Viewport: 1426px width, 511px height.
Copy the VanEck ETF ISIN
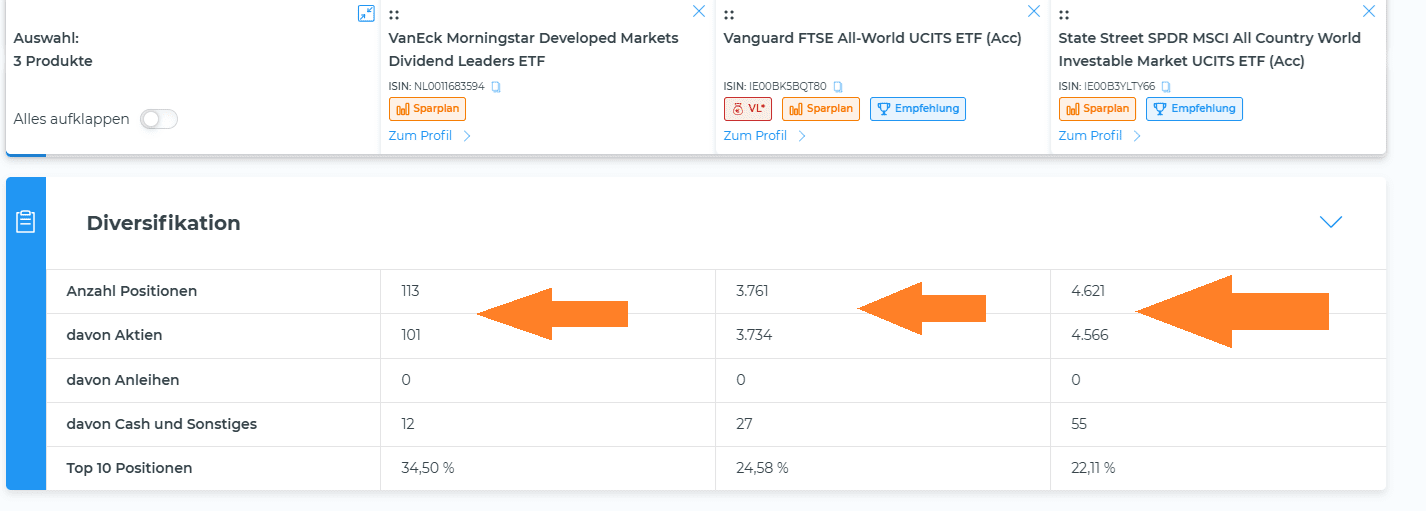pyautogui.click(x=496, y=87)
